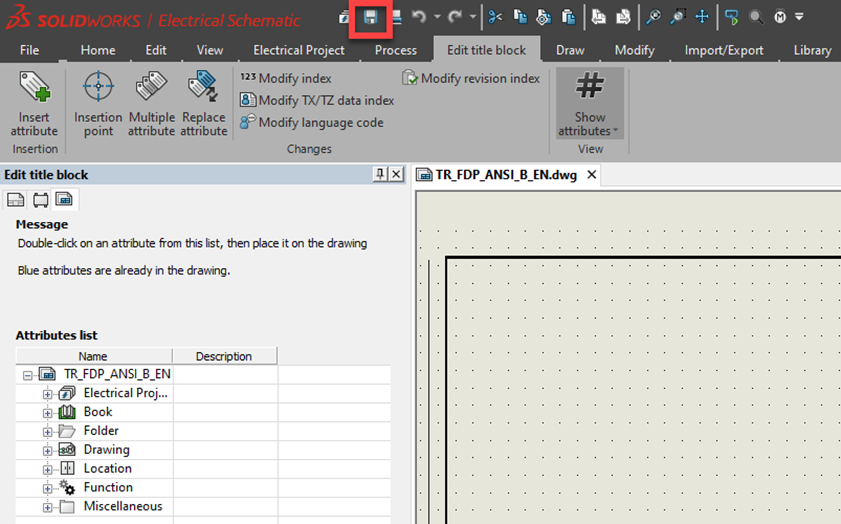The height and width of the screenshot is (524, 841).
Task: Click the command run icon with green arrow
Action: (732, 17)
